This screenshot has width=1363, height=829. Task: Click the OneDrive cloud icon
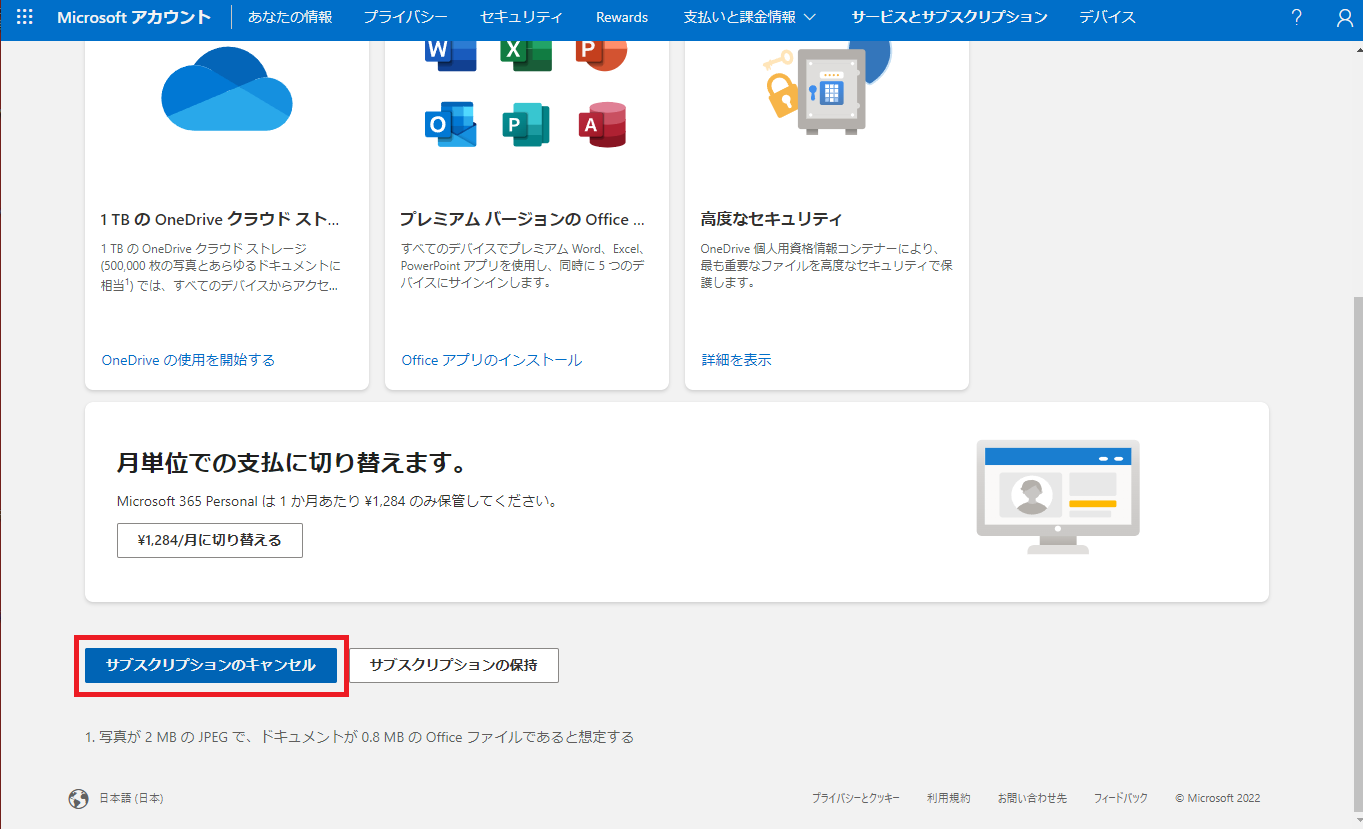coord(227,90)
